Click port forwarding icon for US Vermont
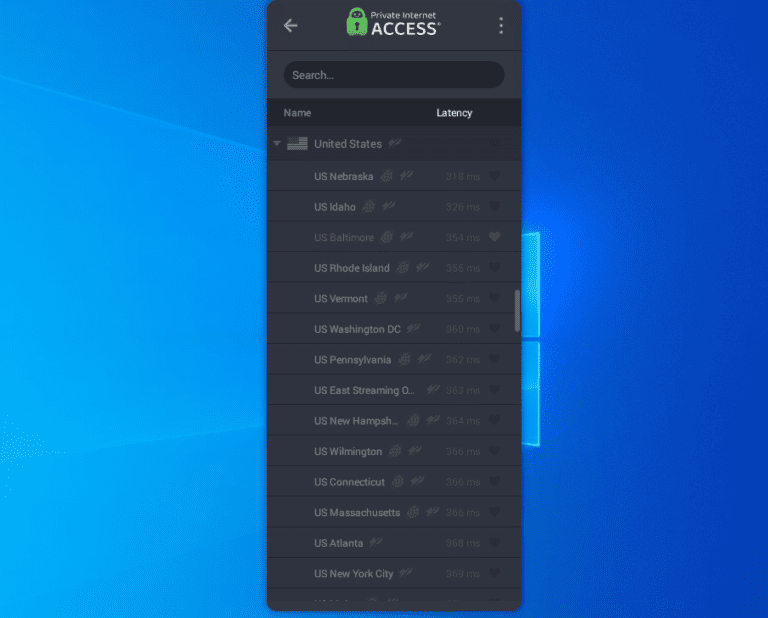This screenshot has height=618, width=768. tap(400, 297)
